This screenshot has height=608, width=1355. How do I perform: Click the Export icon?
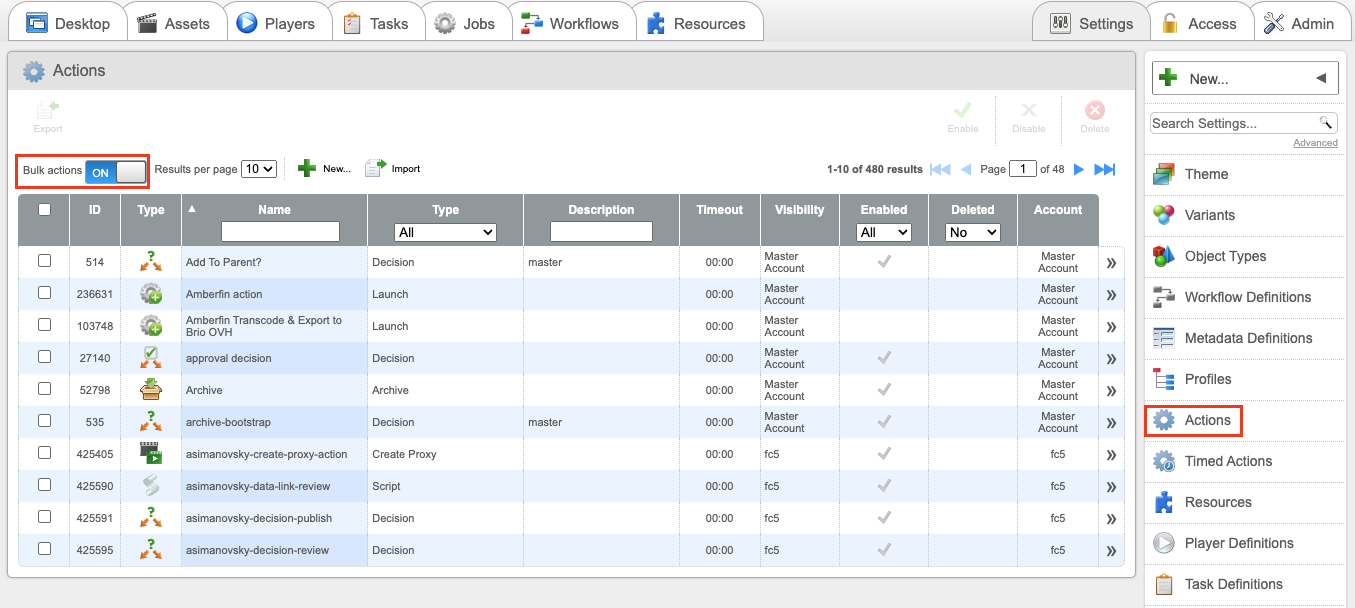(x=47, y=110)
